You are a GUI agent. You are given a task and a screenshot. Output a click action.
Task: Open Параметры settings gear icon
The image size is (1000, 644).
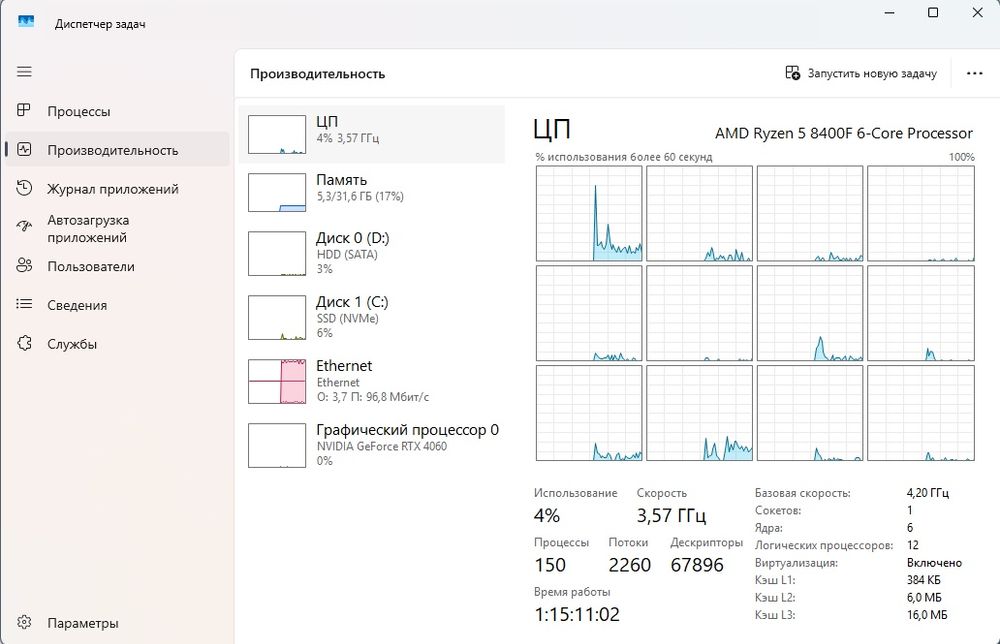pyautogui.click(x=25, y=623)
